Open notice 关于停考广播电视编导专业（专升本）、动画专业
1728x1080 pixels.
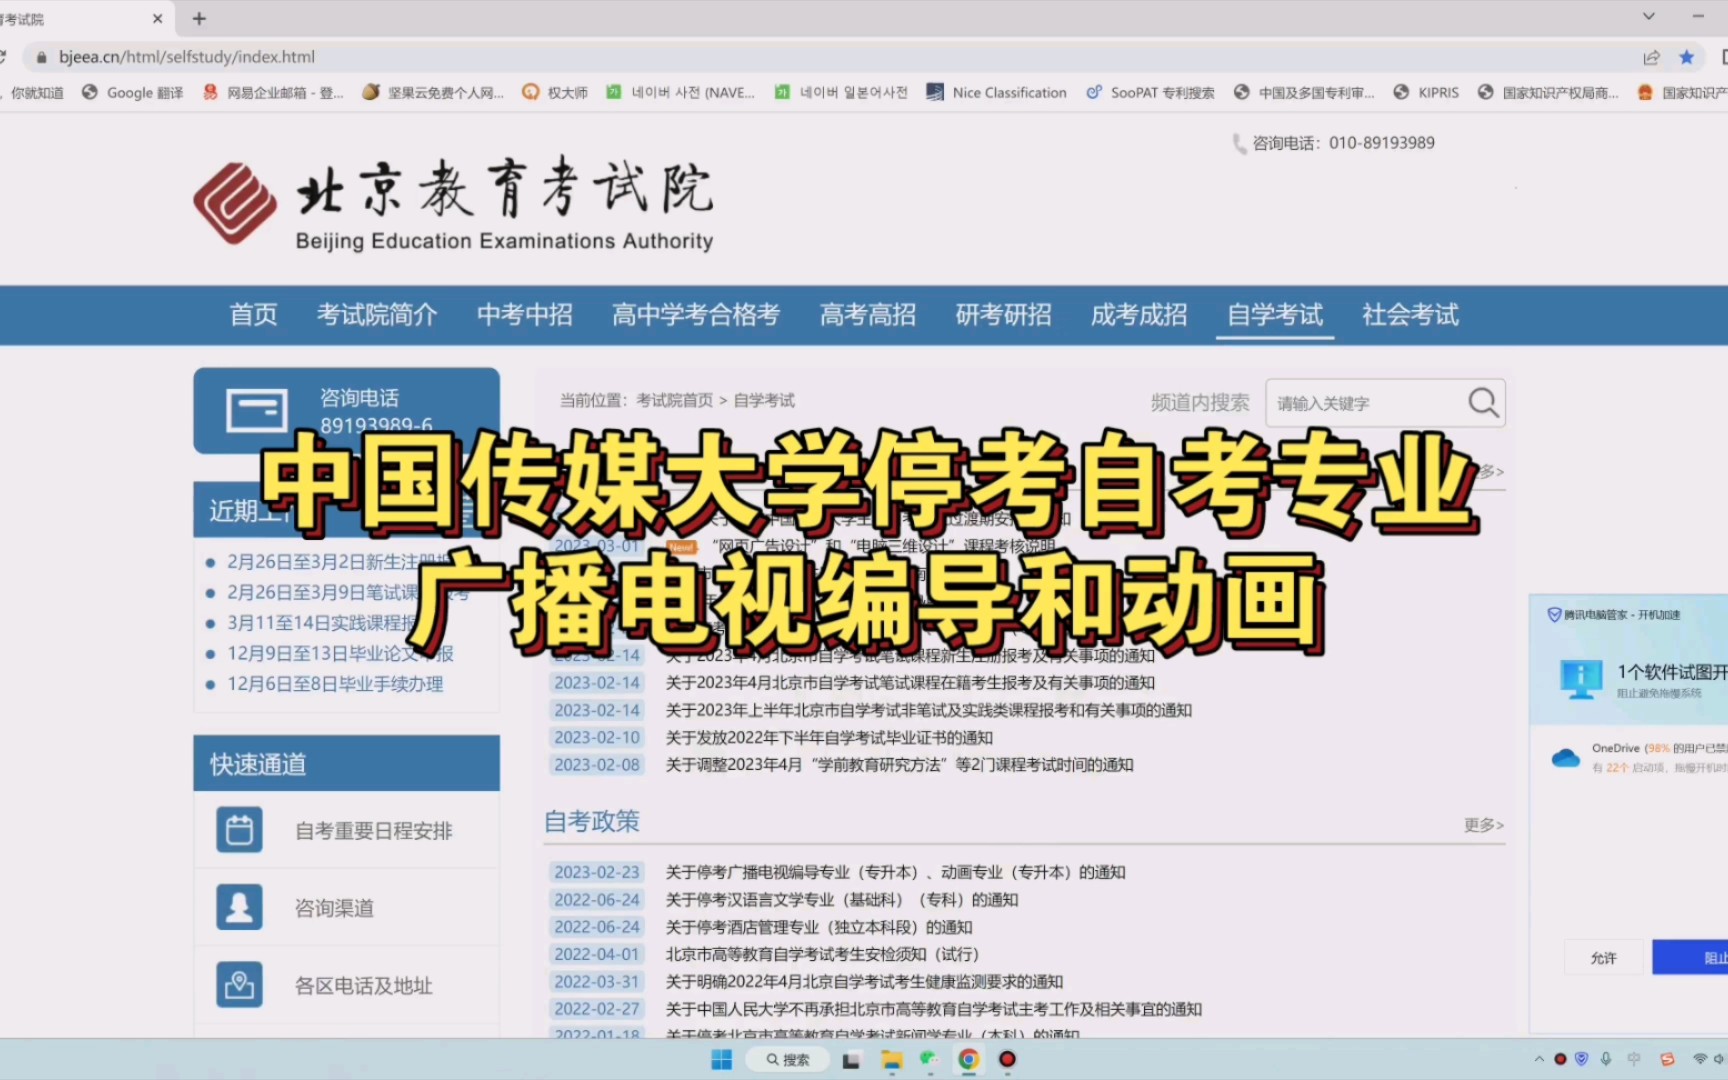pyautogui.click(x=896, y=872)
